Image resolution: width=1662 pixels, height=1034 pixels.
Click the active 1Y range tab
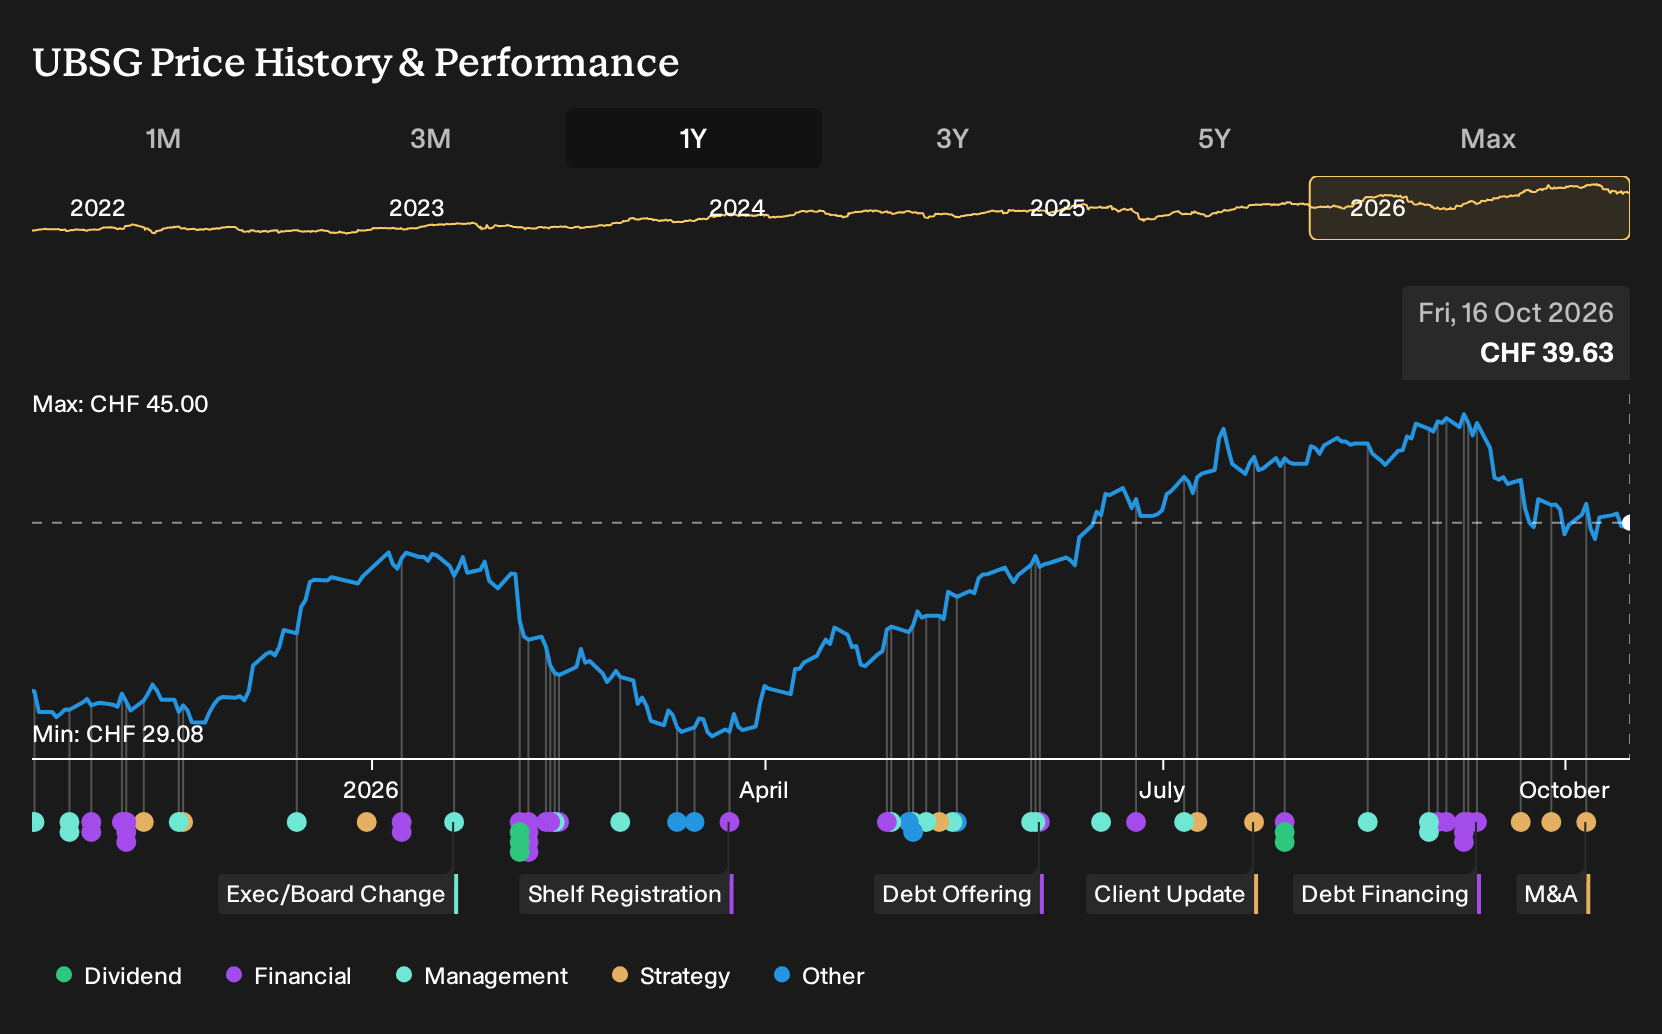[x=694, y=138]
